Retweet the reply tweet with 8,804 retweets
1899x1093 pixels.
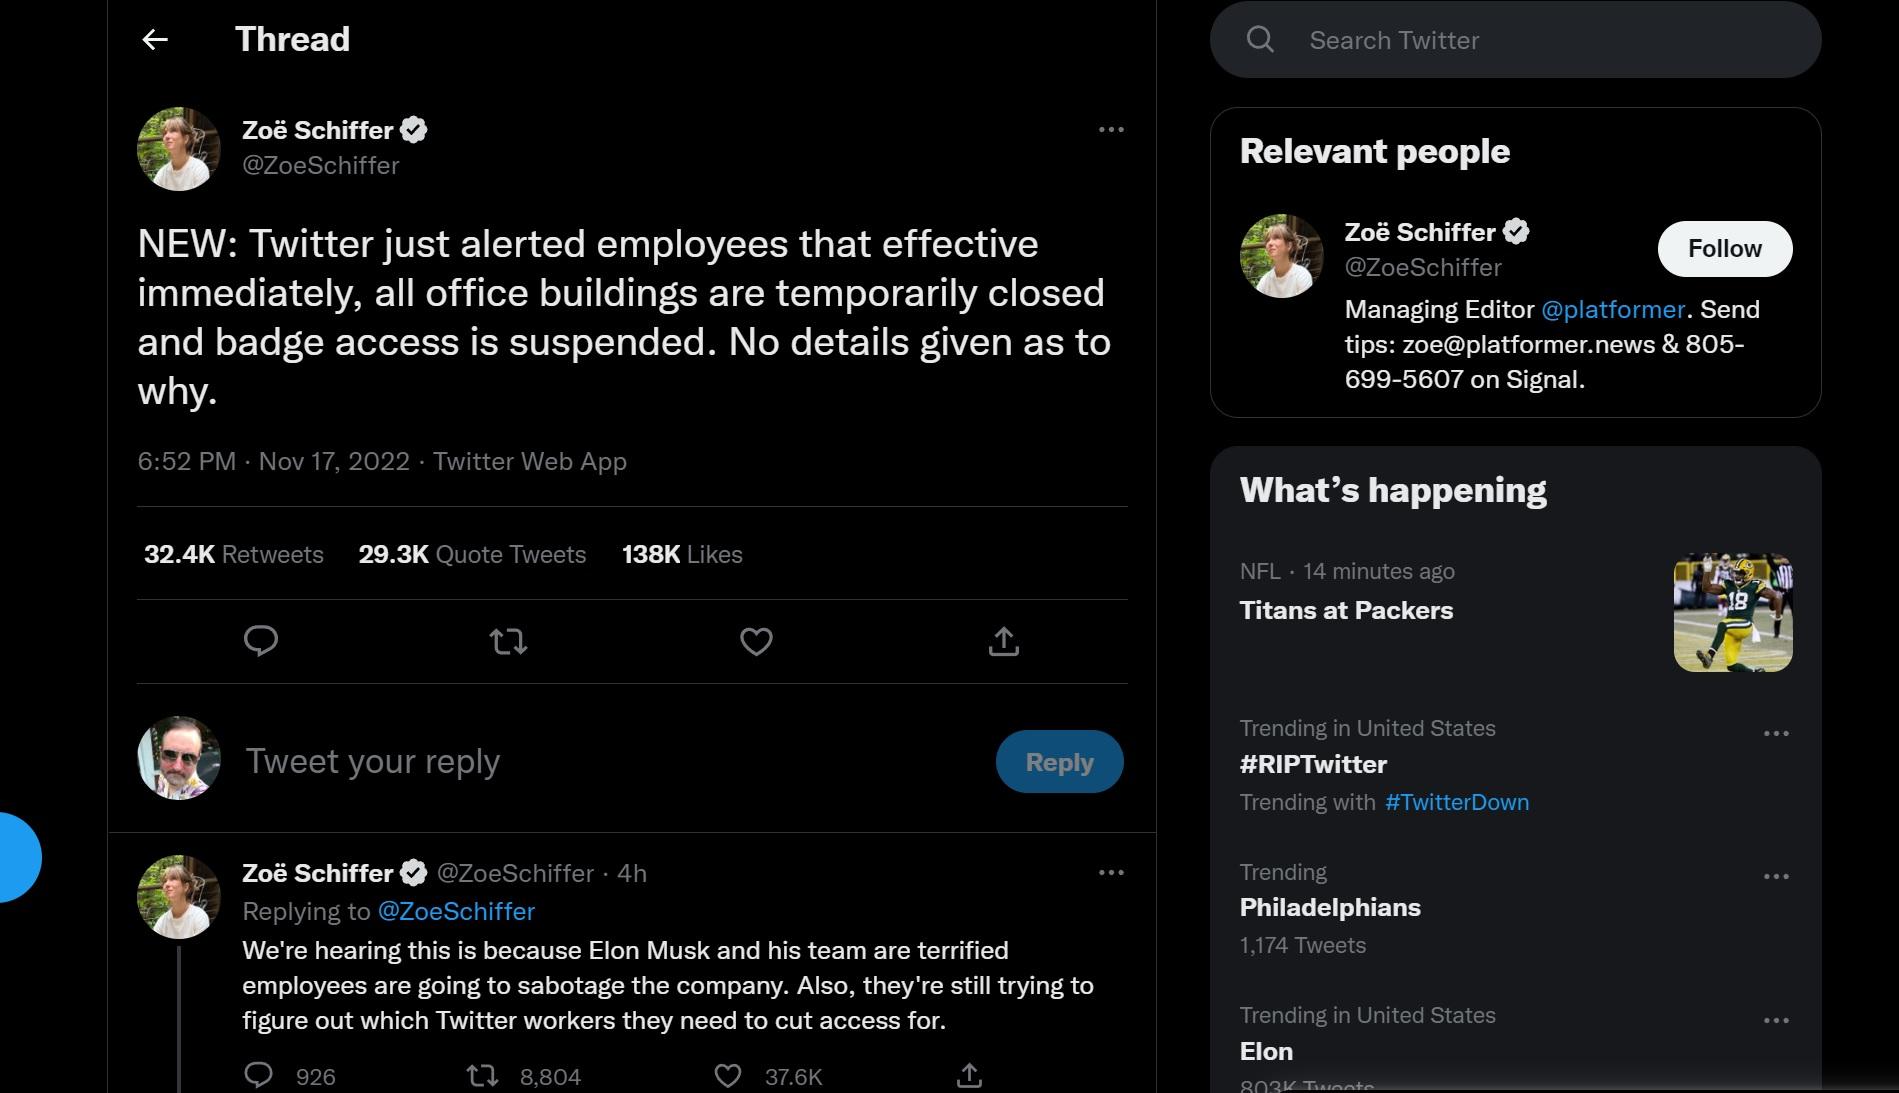point(482,1076)
